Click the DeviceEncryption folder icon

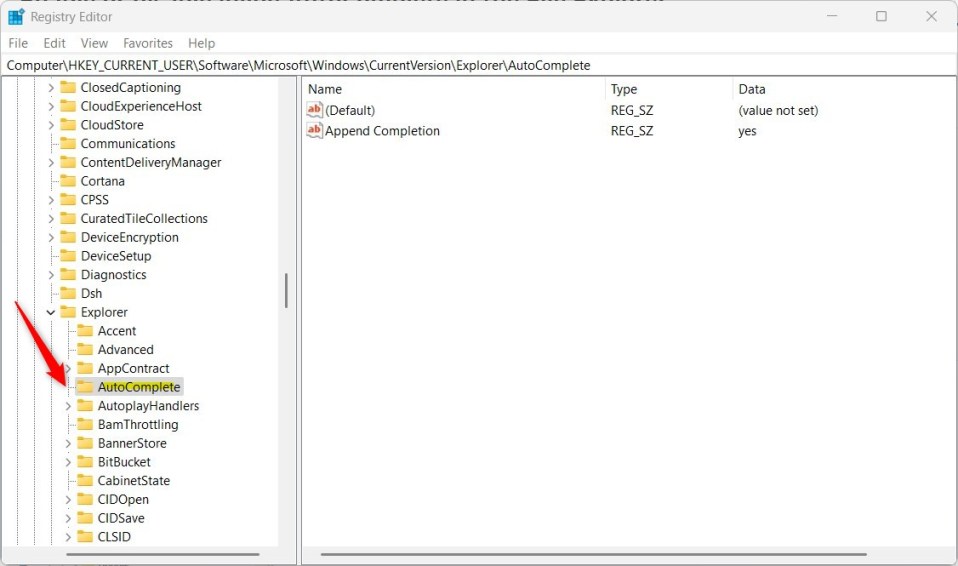coord(68,237)
